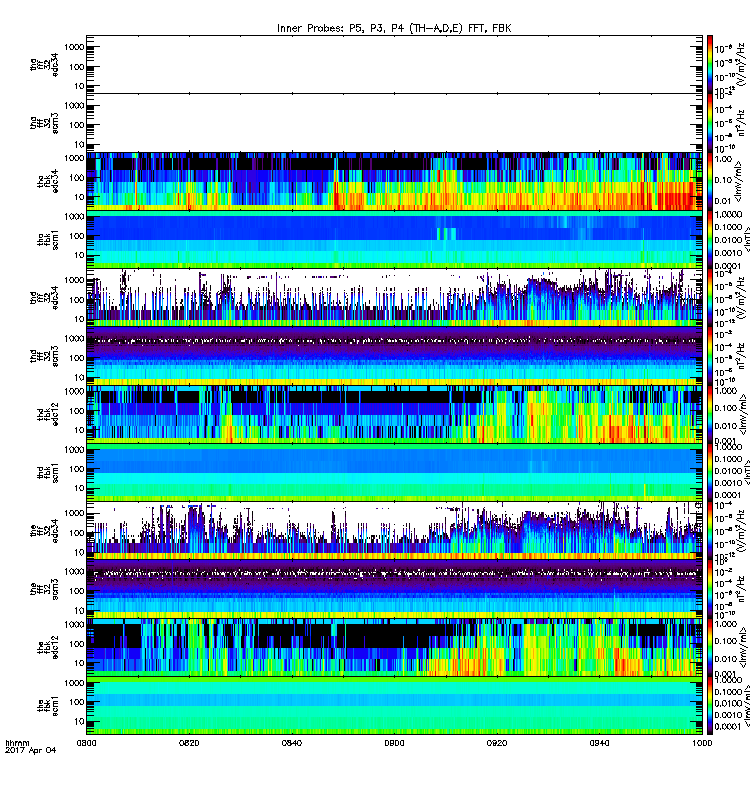The height and width of the screenshot is (800, 750).
Task: Select the thd fbk scm1 axis label
Action: coord(47,473)
